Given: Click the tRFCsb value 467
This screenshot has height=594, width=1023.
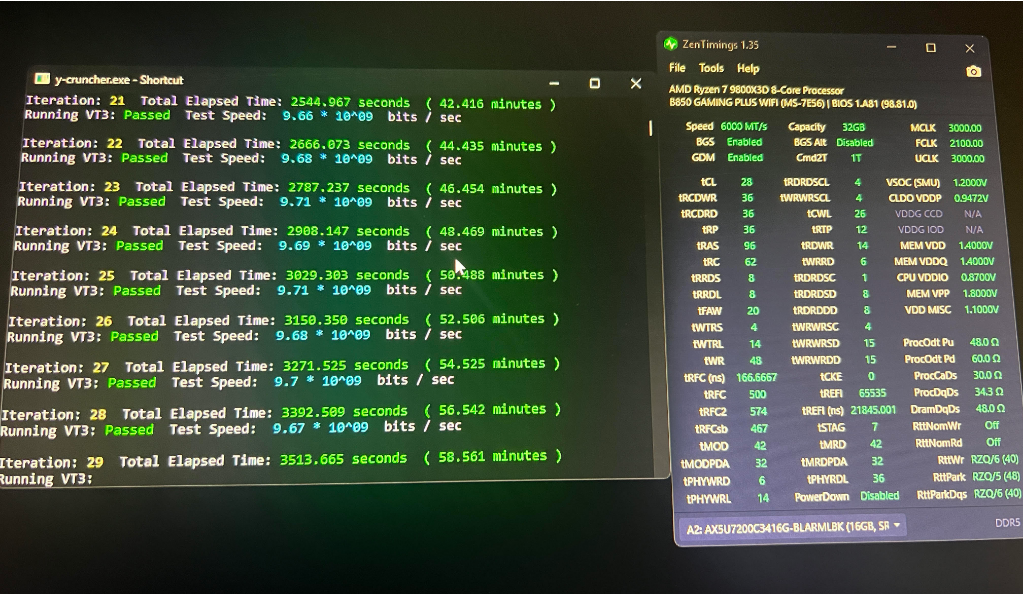Looking at the screenshot, I should pyautogui.click(x=759, y=429).
